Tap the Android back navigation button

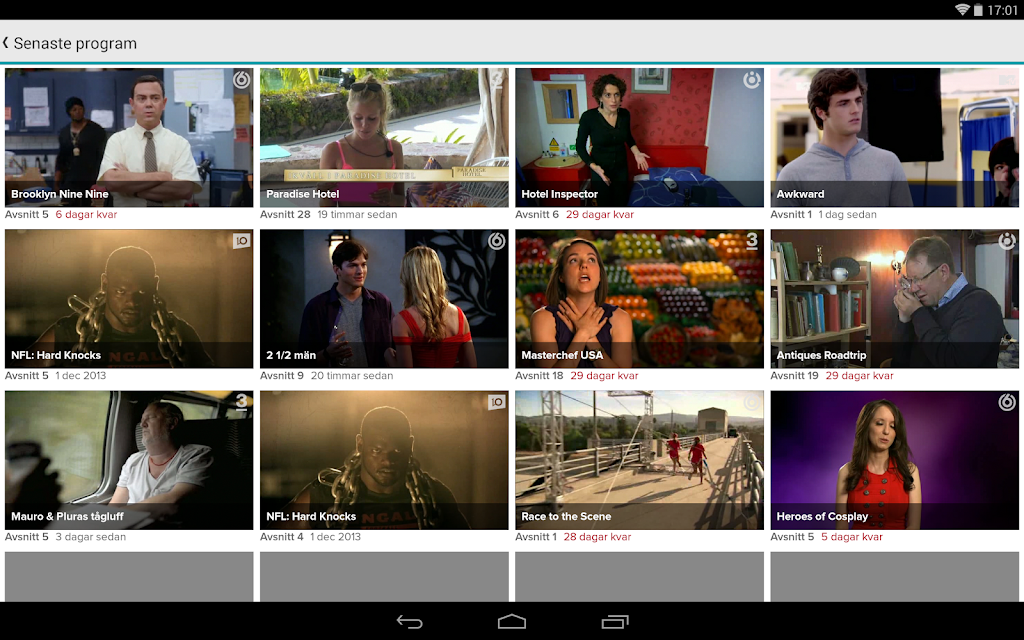[x=409, y=622]
